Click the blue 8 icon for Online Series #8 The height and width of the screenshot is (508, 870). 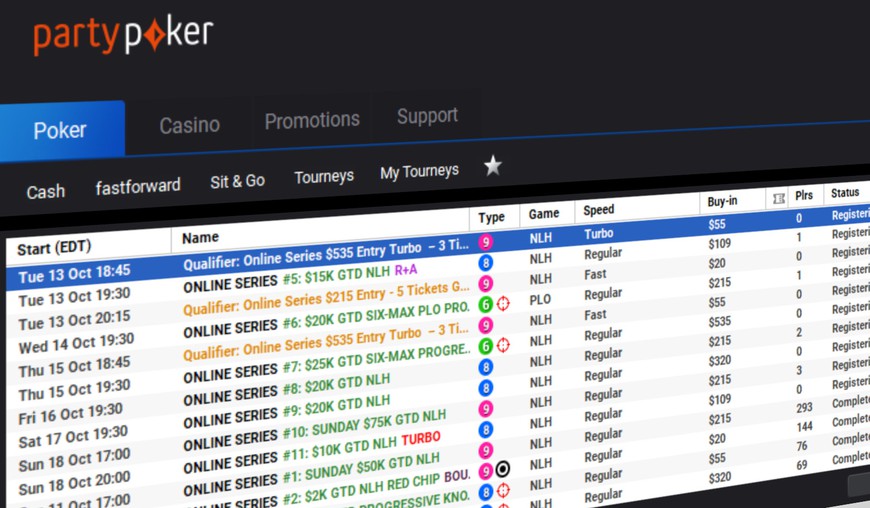pyautogui.click(x=485, y=367)
